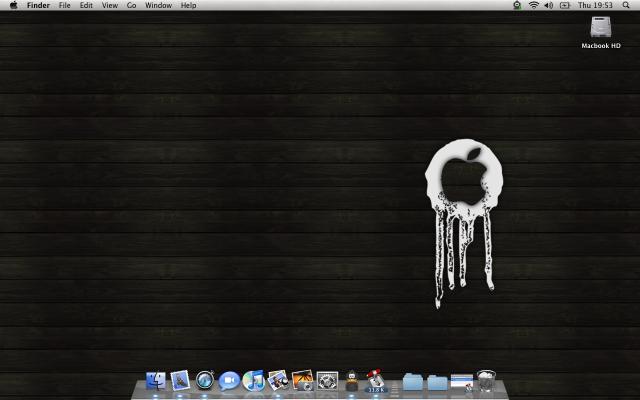Image resolution: width=640 pixels, height=400 pixels.
Task: Open System Preferences gear icon in Dock
Action: pyautogui.click(x=327, y=381)
